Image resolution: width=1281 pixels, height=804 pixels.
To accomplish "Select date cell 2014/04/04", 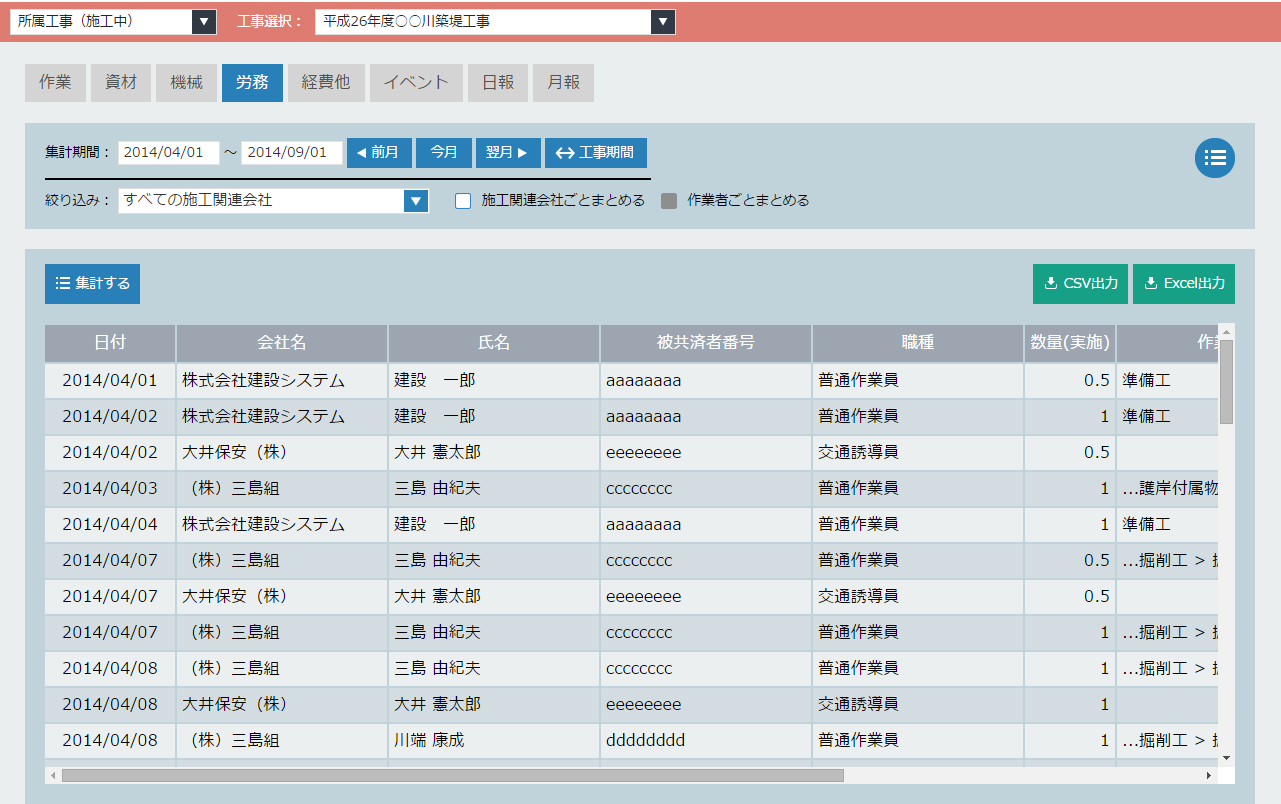I will [x=110, y=525].
